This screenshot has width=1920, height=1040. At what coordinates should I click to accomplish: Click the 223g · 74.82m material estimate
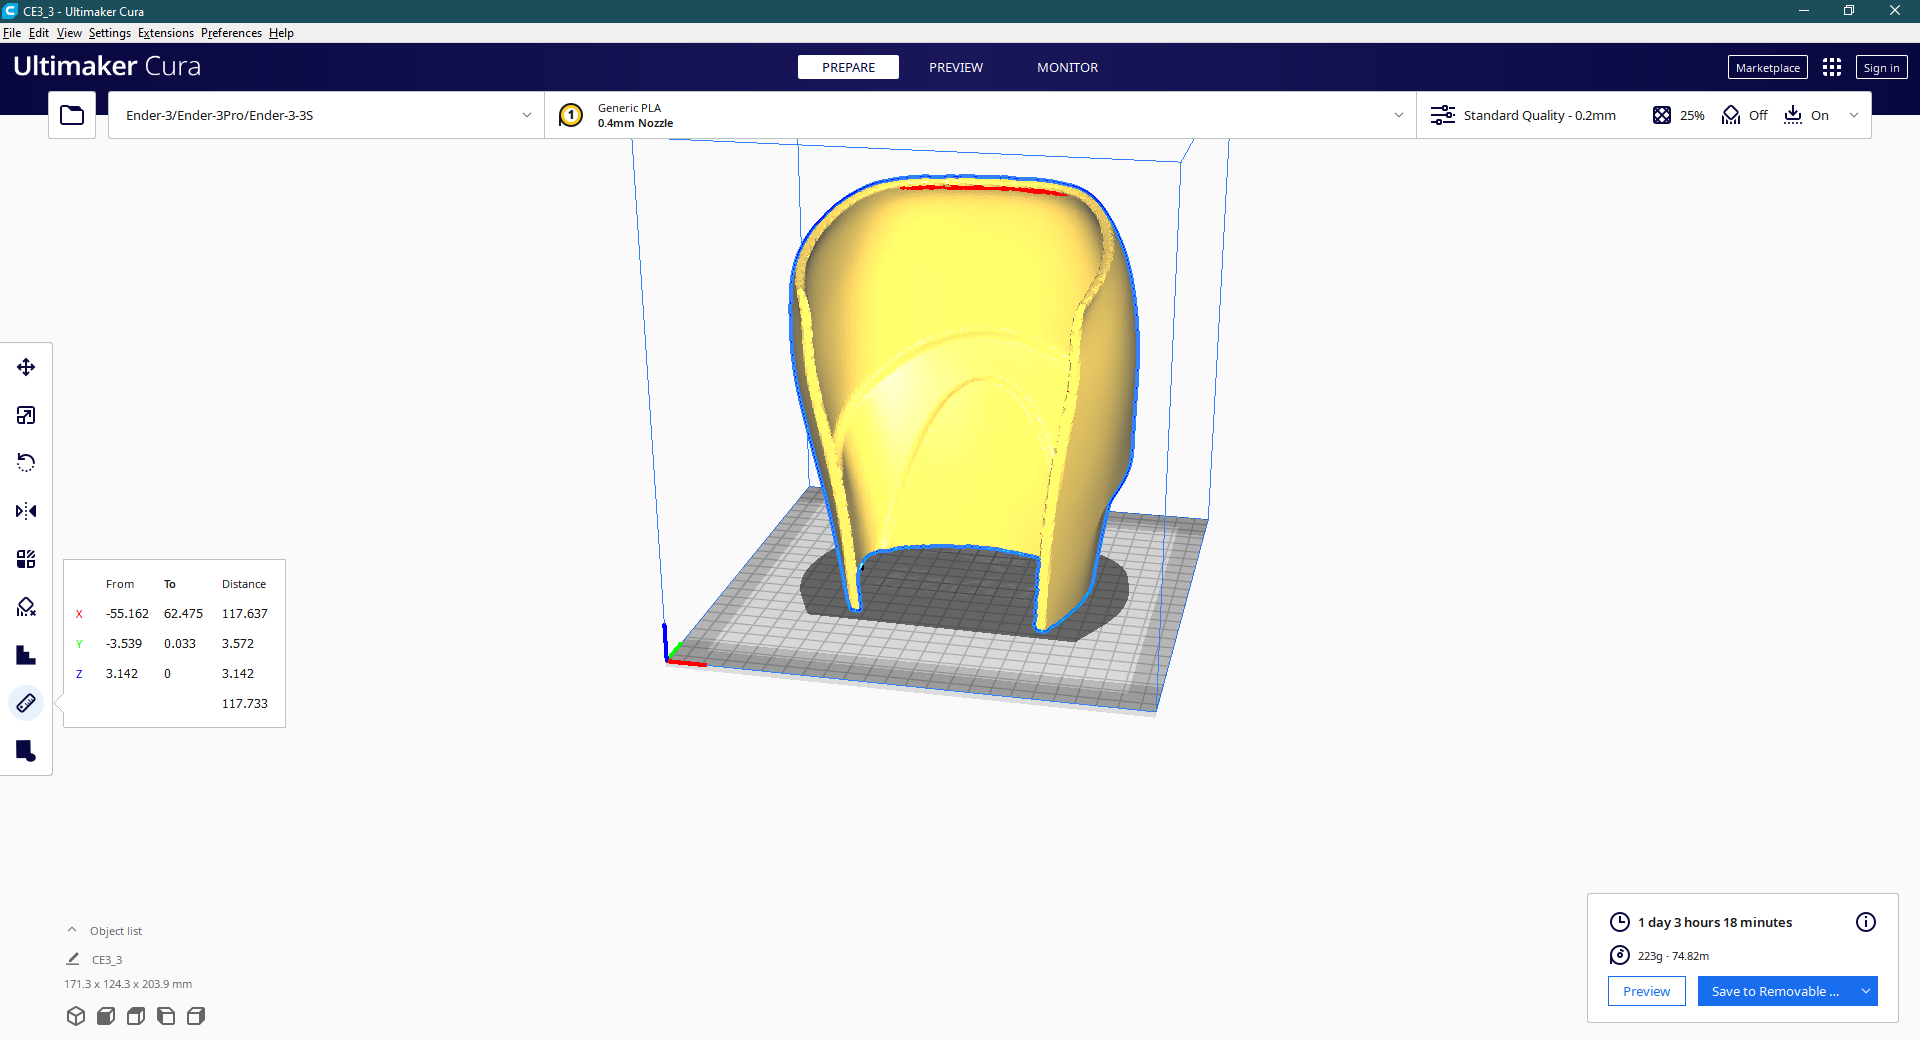[x=1673, y=956]
